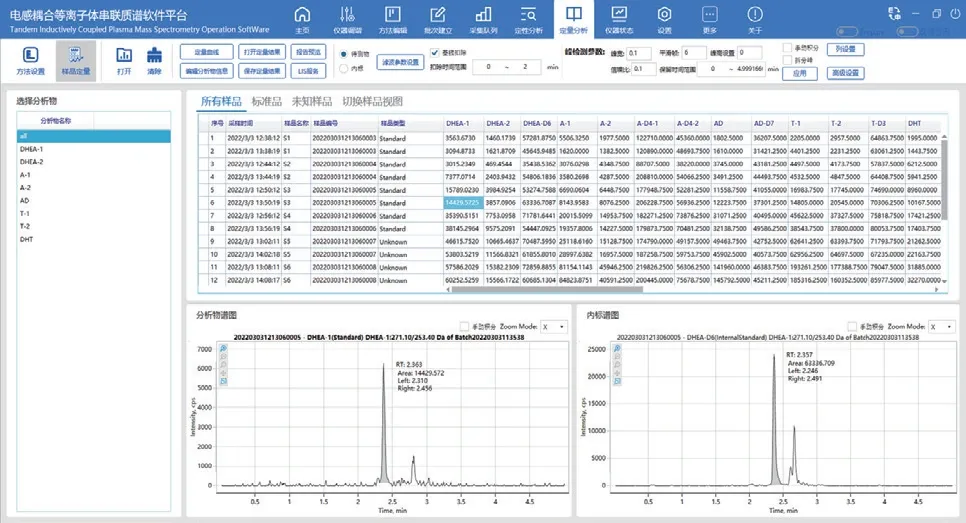Open Zoom Mode dropdown in internal standard panel
The height and width of the screenshot is (523, 966).
[x=942, y=326]
